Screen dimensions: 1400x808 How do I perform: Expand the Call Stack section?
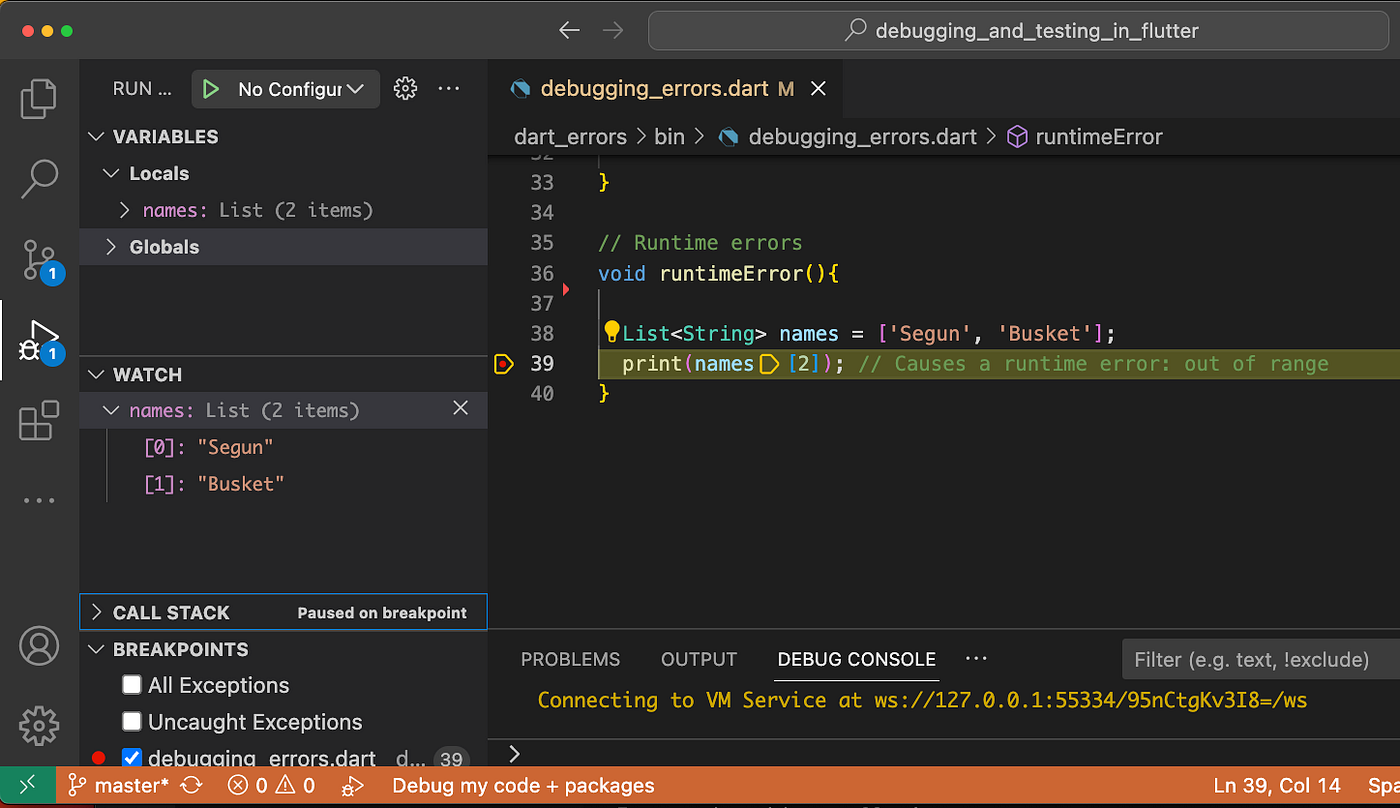(170, 613)
